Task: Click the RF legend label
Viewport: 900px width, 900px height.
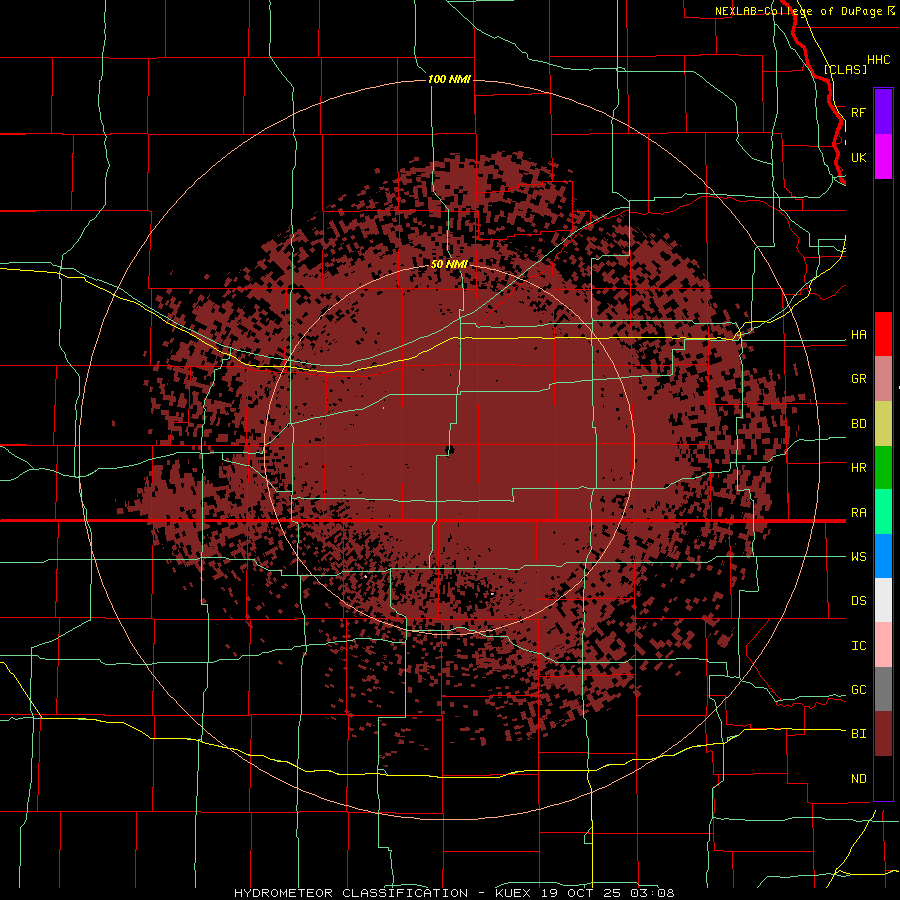Action: (x=858, y=112)
